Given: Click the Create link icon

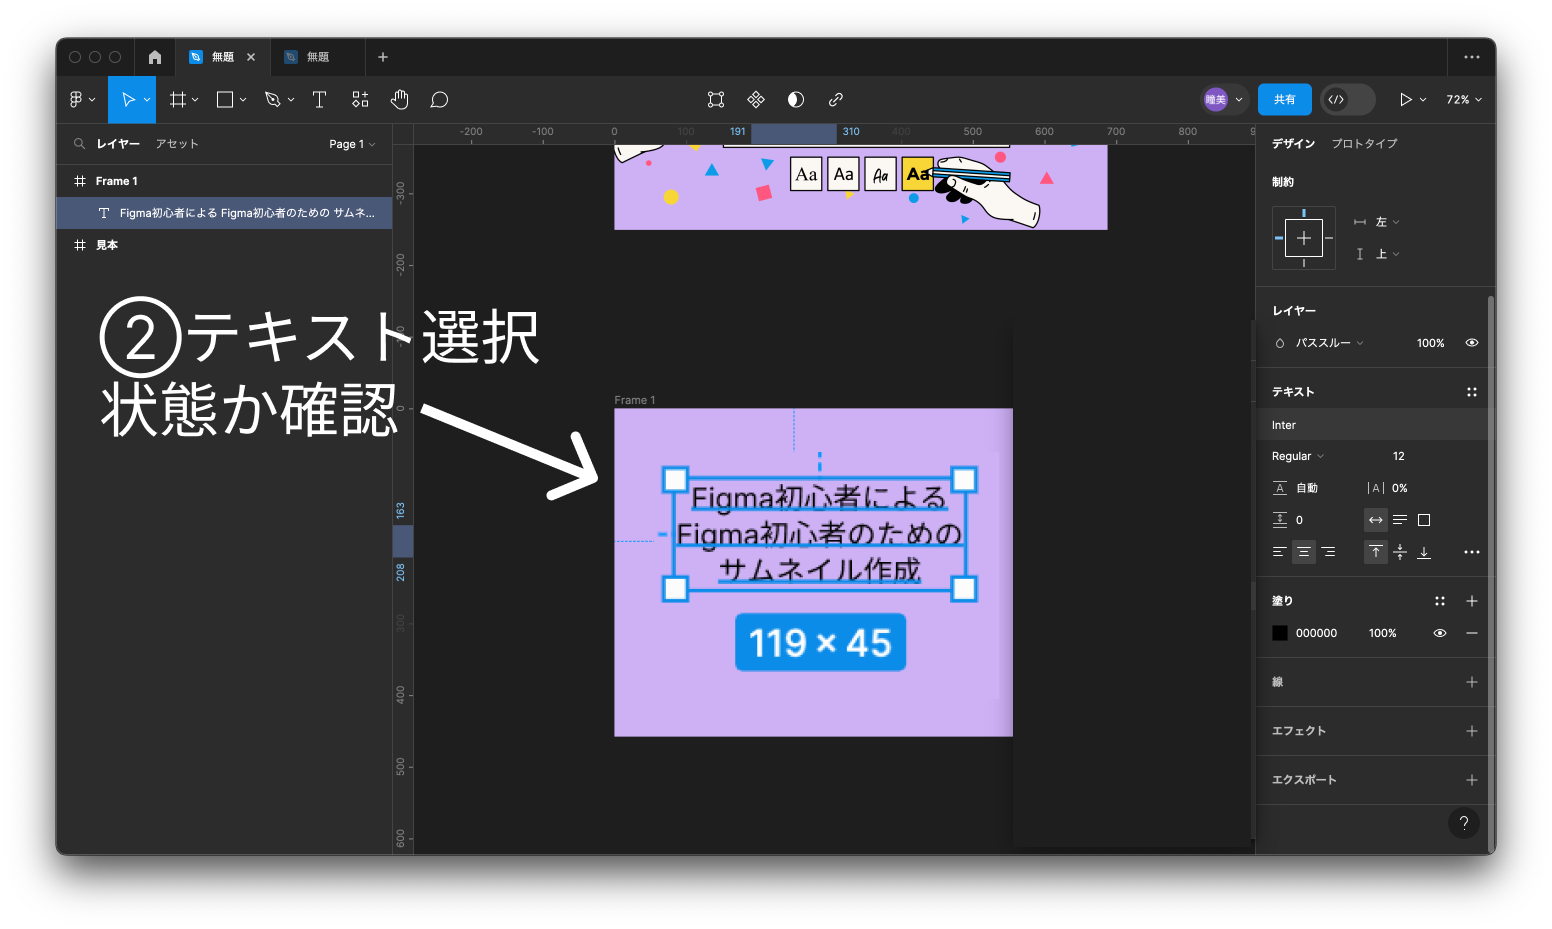Looking at the screenshot, I should pyautogui.click(x=836, y=99).
